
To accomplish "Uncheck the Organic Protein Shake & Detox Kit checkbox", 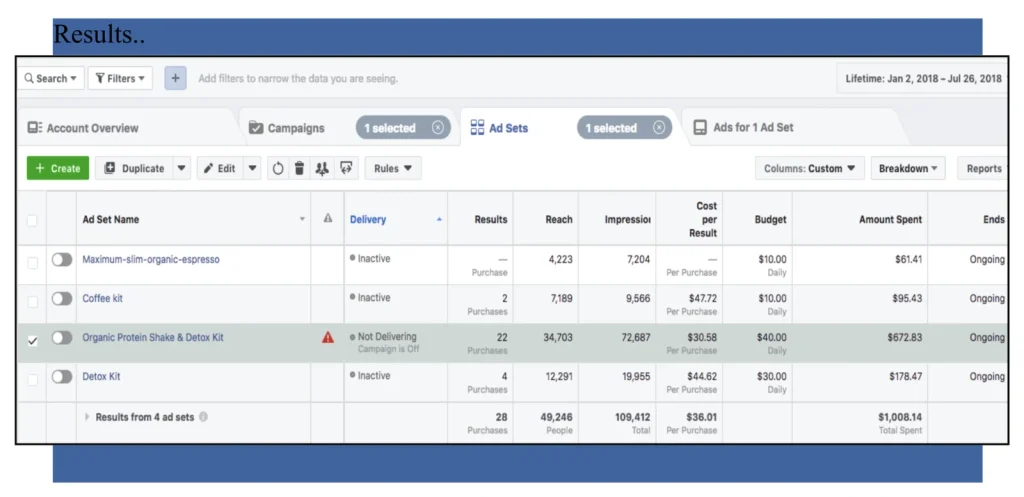I will (32, 340).
